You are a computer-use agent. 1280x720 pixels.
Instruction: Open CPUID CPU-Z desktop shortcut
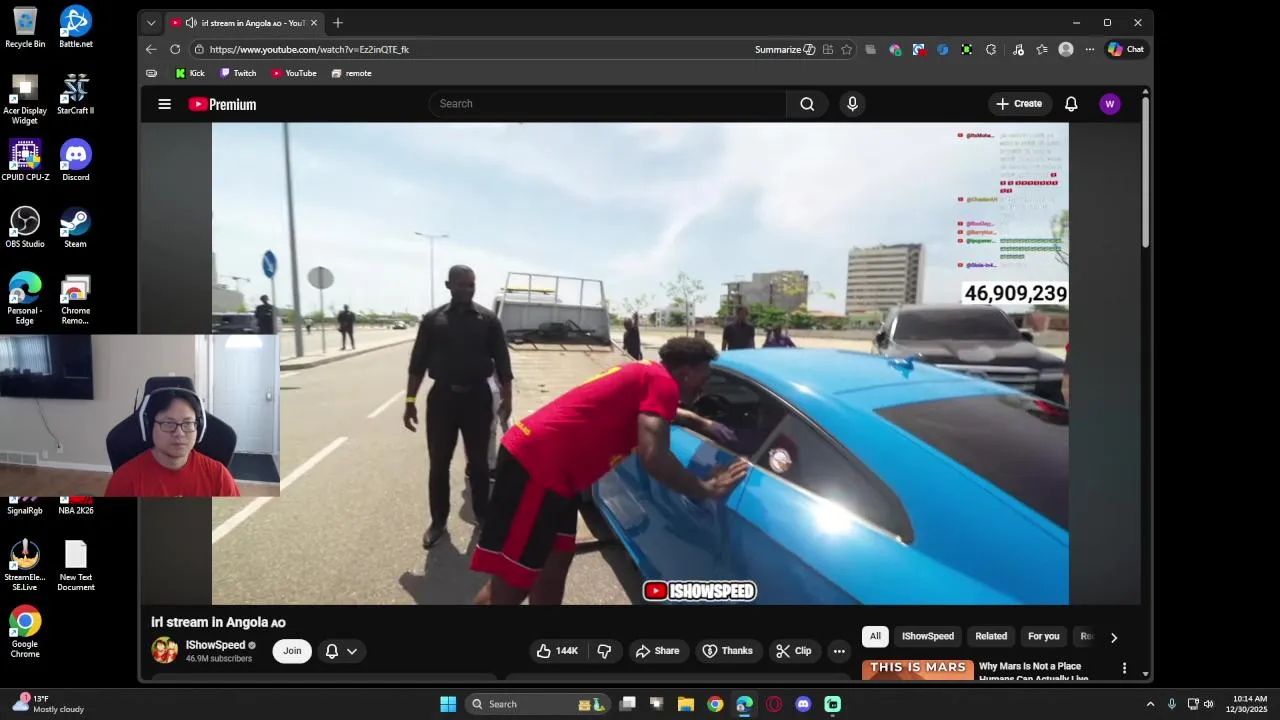25,160
